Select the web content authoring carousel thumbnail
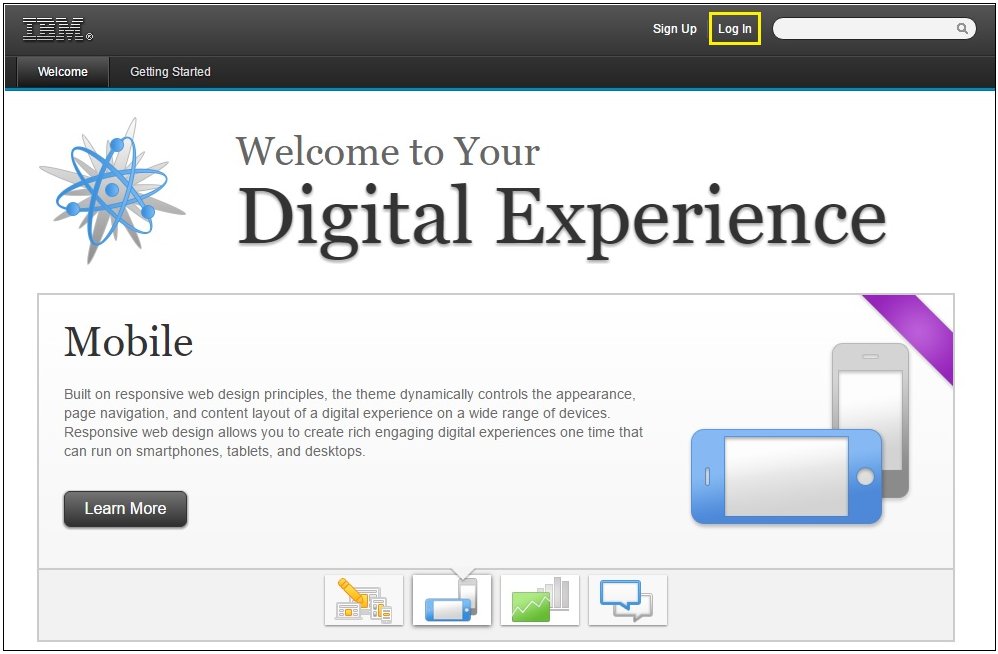998x654 pixels. (363, 600)
